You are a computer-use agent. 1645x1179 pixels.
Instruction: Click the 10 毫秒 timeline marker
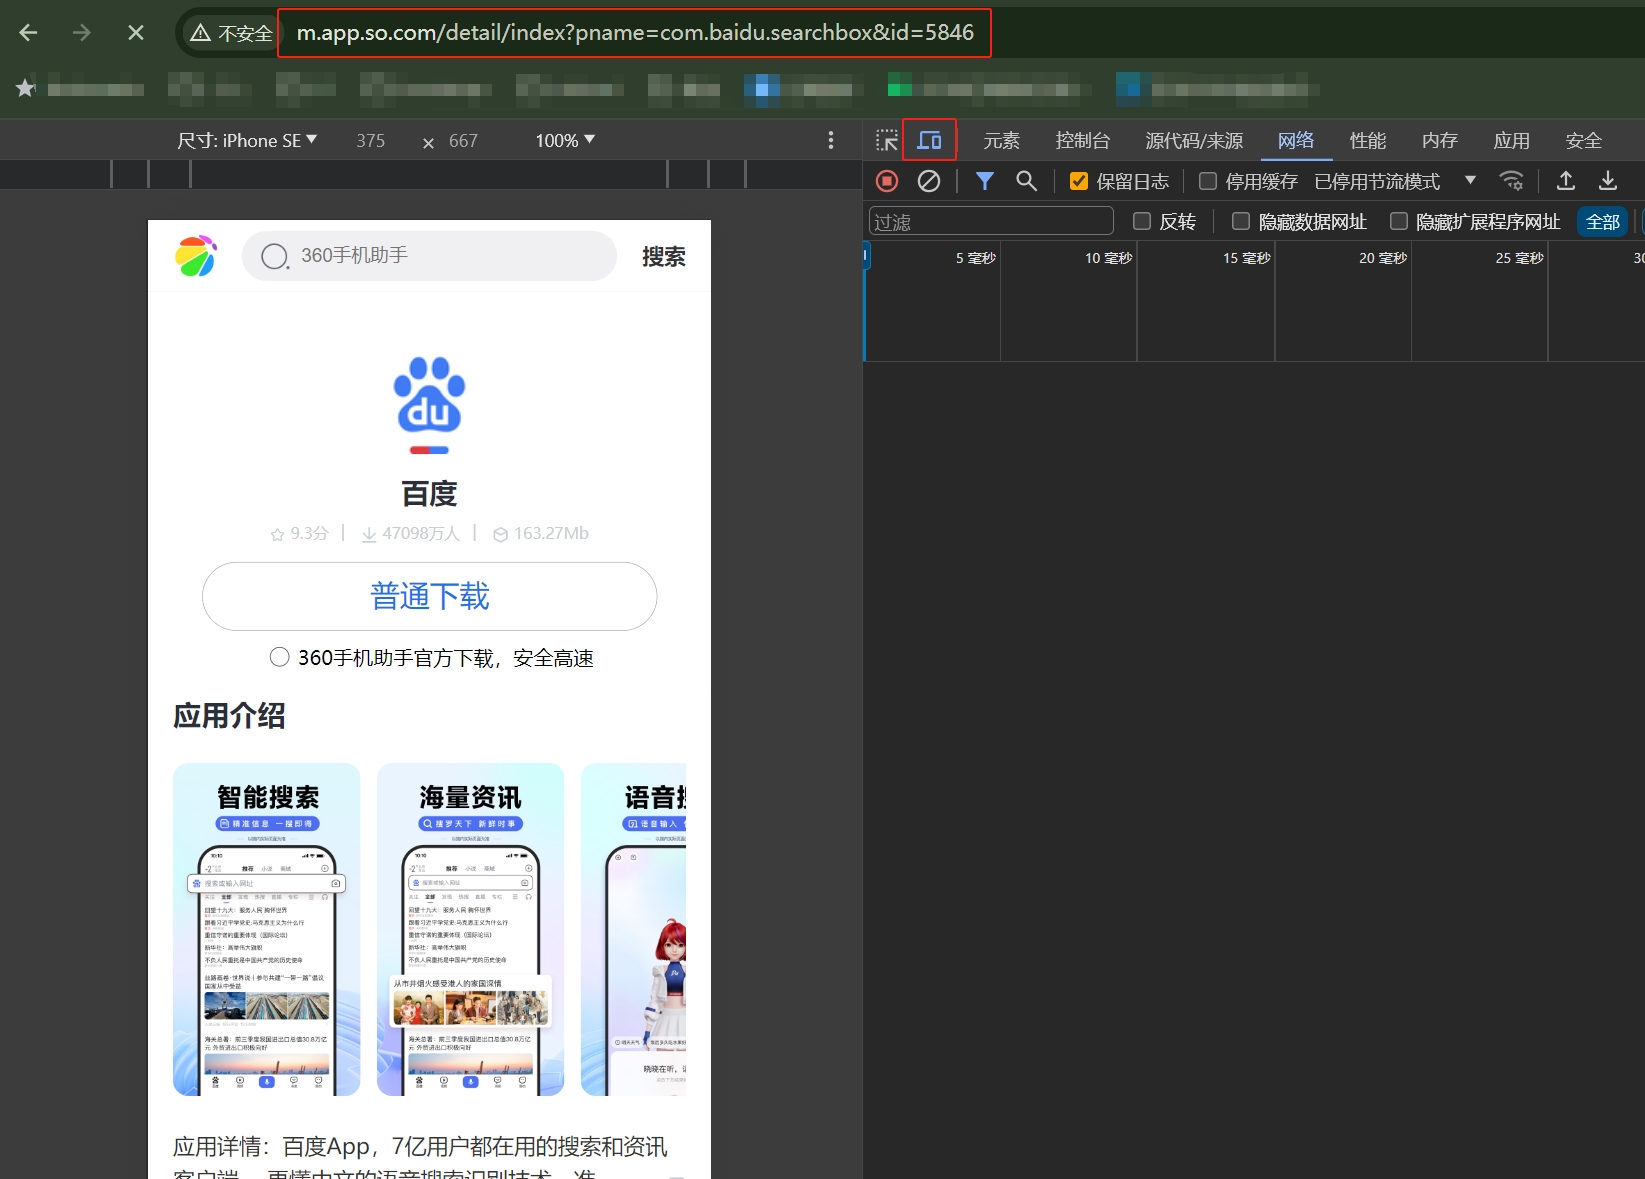1108,258
